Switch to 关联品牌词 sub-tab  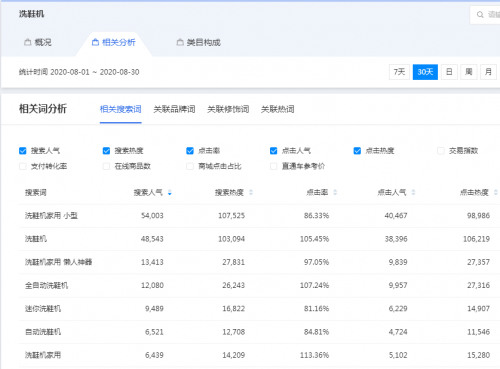point(174,109)
